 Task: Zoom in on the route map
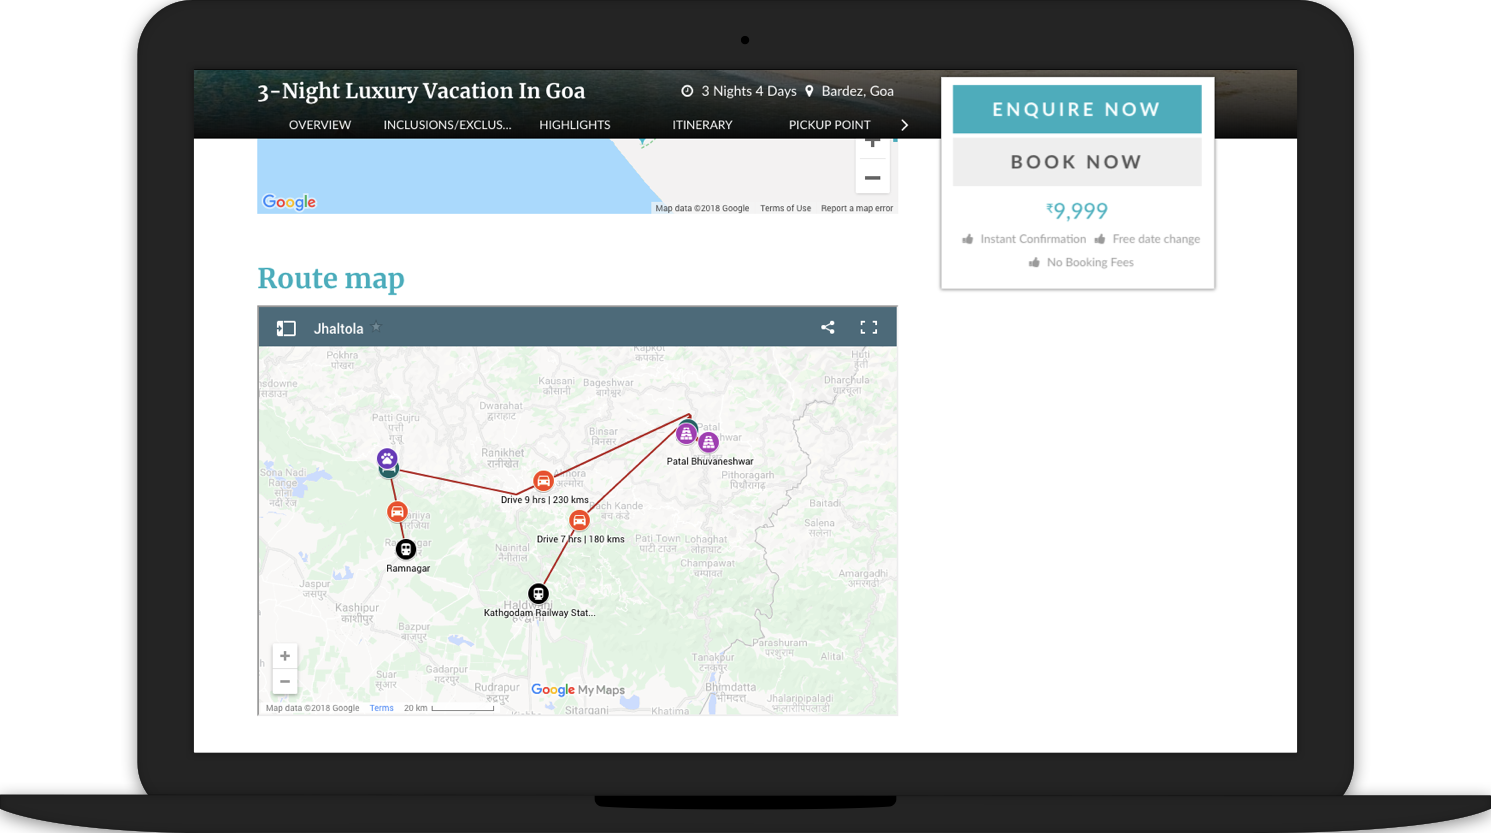tap(285, 656)
